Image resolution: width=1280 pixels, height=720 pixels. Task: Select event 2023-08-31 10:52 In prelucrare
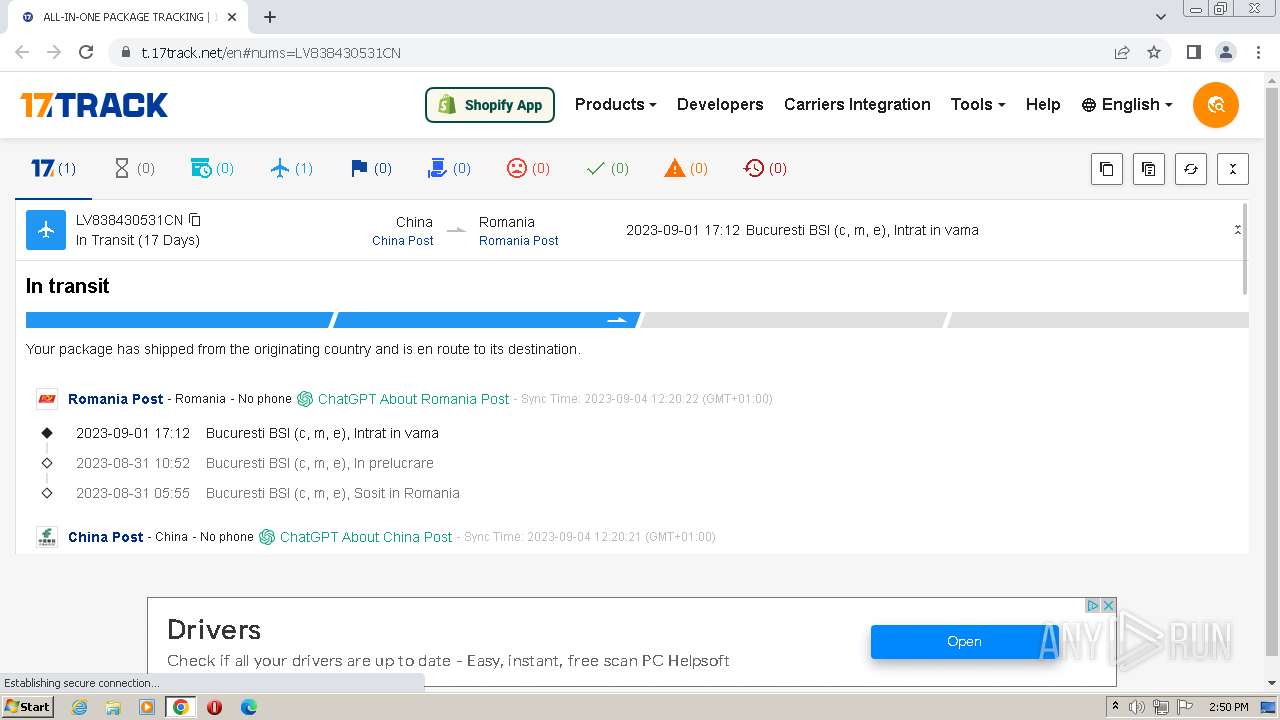(x=255, y=463)
